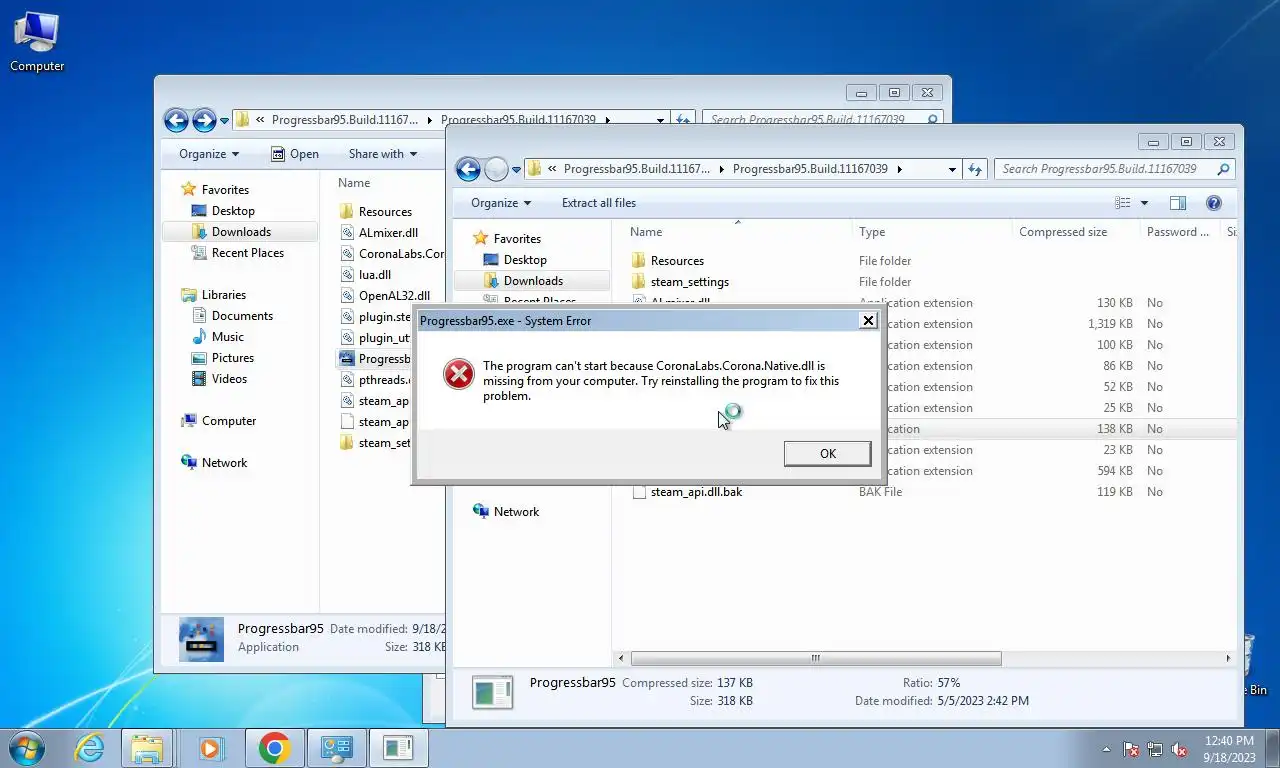Open Google Chrome from taskbar
This screenshot has height=768, width=1280.
tap(274, 748)
